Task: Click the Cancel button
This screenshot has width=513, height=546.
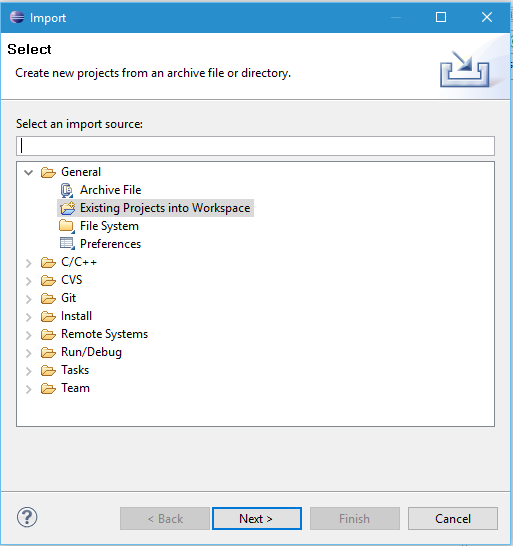Action: click(x=453, y=518)
